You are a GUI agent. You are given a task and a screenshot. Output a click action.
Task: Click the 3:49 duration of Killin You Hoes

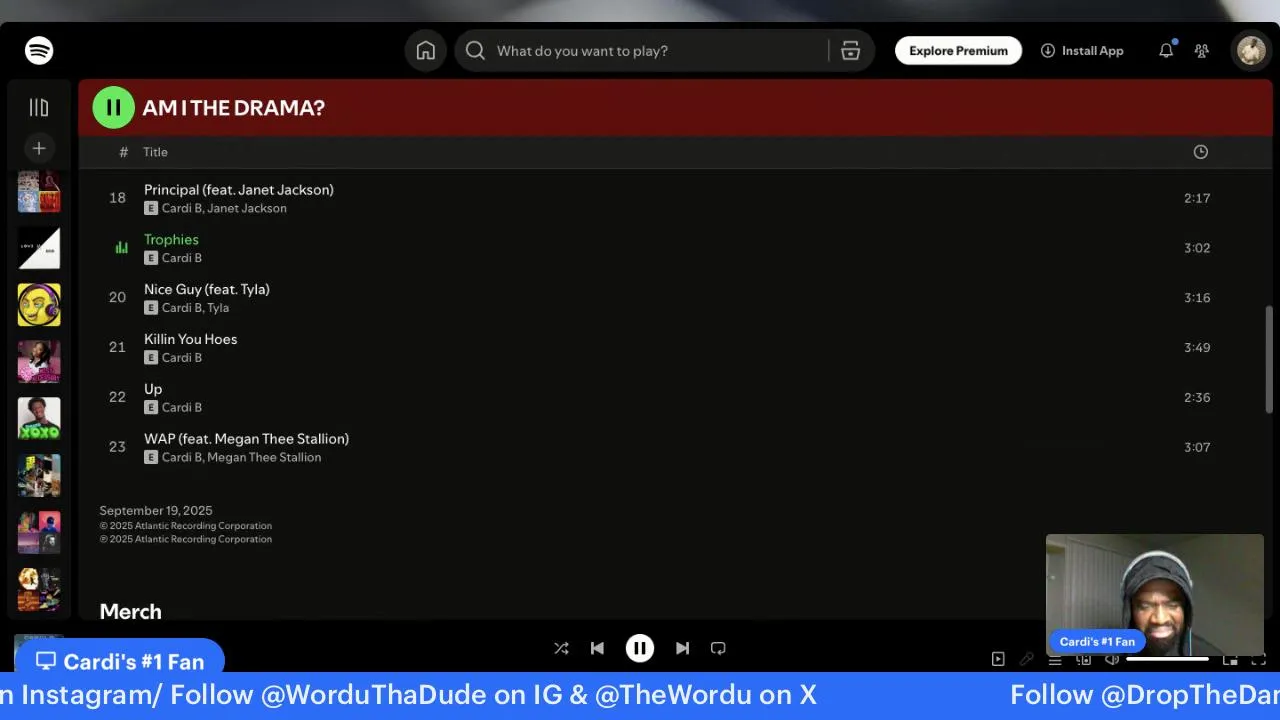(x=1197, y=347)
